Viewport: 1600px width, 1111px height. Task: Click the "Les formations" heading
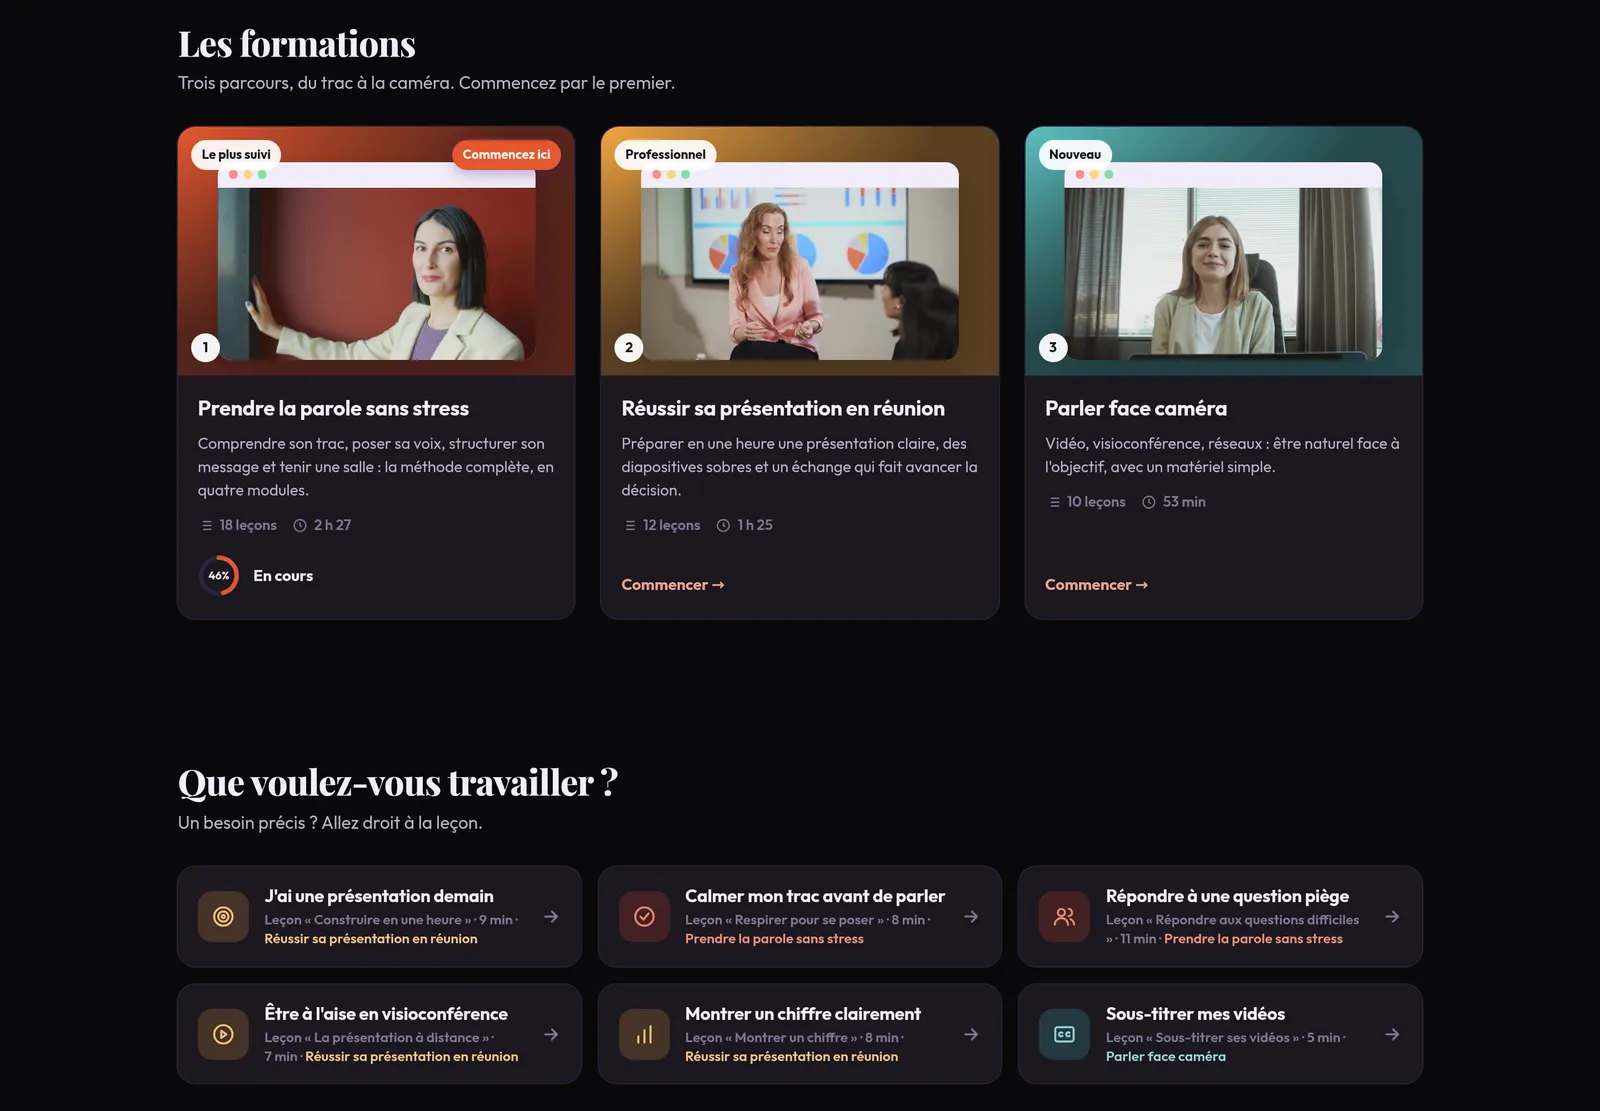click(x=297, y=44)
